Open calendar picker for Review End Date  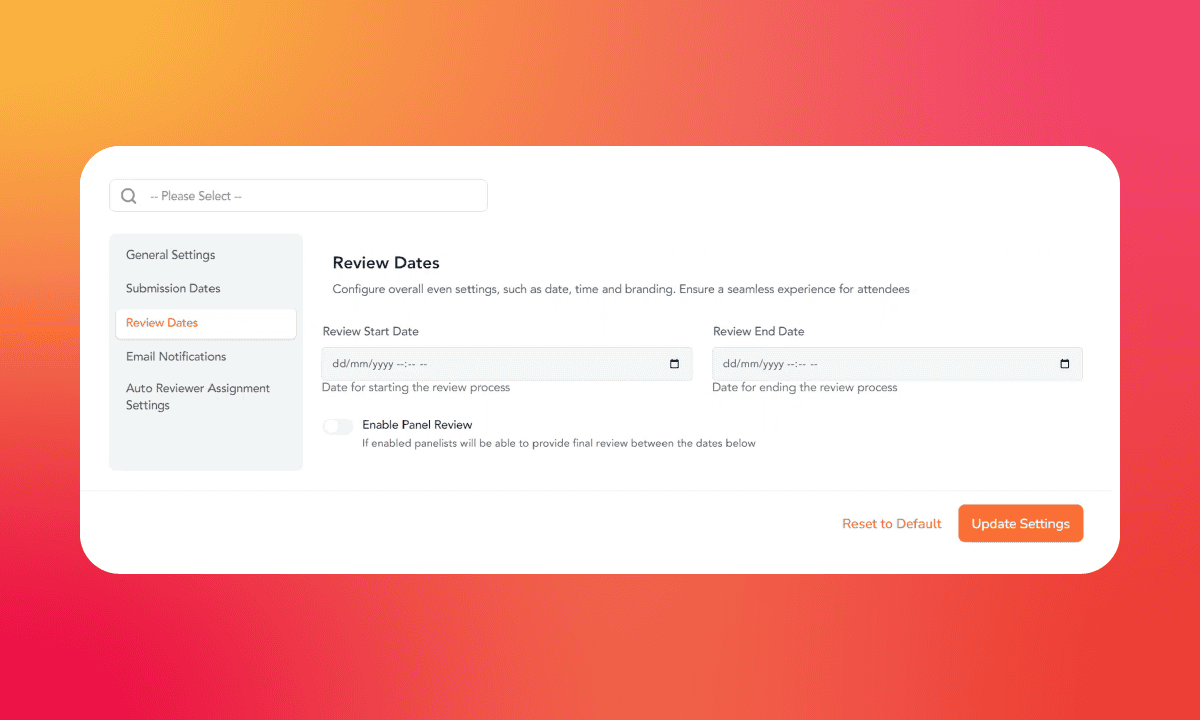coord(1065,364)
